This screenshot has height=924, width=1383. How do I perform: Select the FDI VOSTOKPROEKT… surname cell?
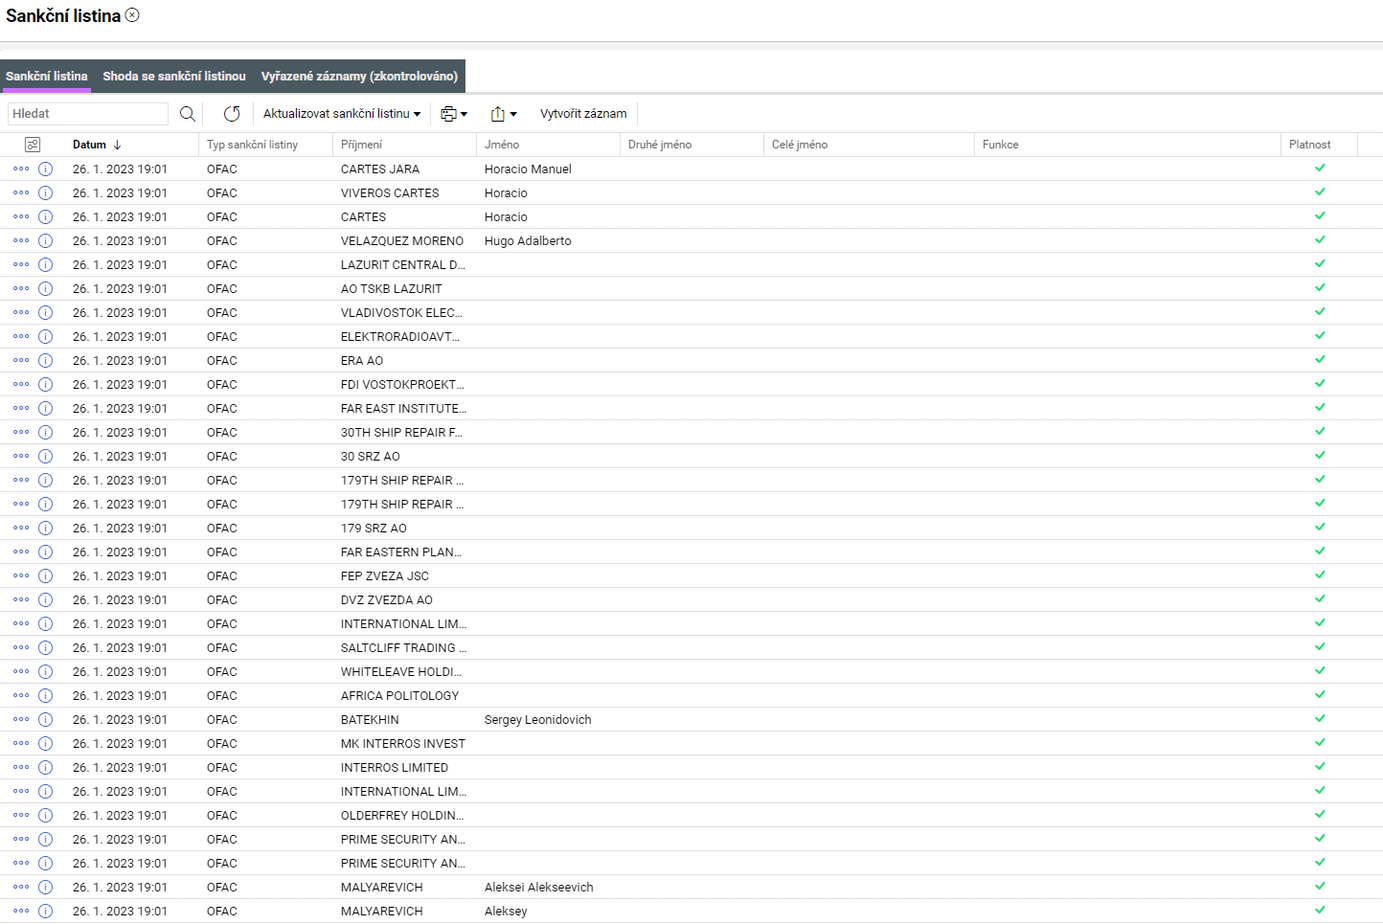[x=402, y=385]
